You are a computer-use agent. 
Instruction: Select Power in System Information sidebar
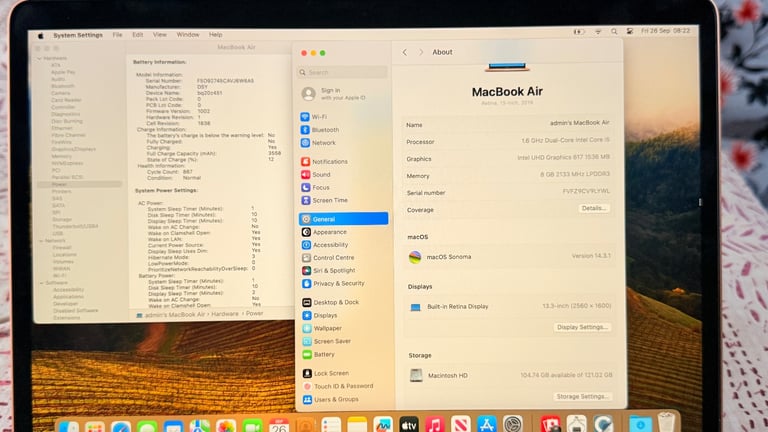tap(79, 184)
